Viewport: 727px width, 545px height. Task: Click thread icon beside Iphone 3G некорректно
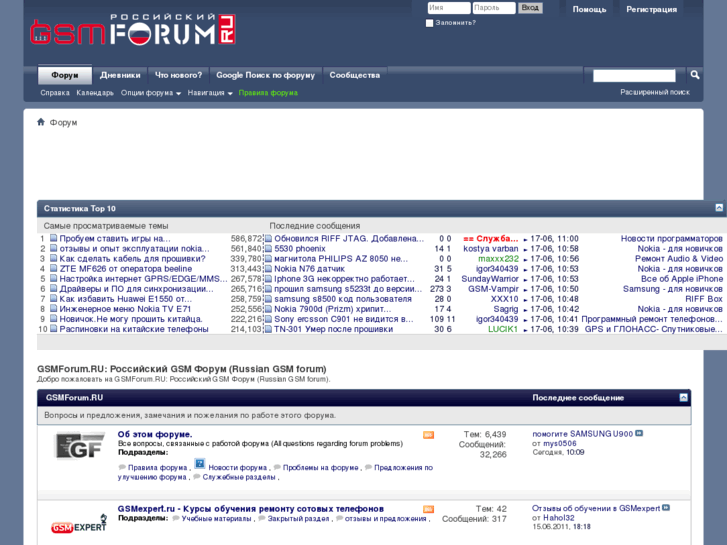pos(268,279)
